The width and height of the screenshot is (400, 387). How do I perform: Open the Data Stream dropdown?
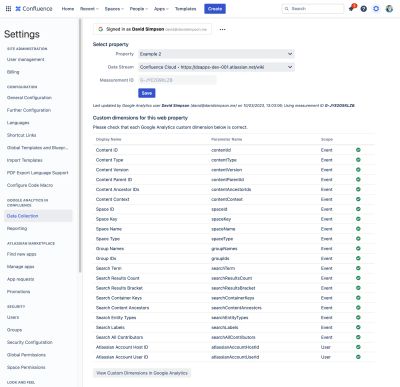tap(216, 67)
